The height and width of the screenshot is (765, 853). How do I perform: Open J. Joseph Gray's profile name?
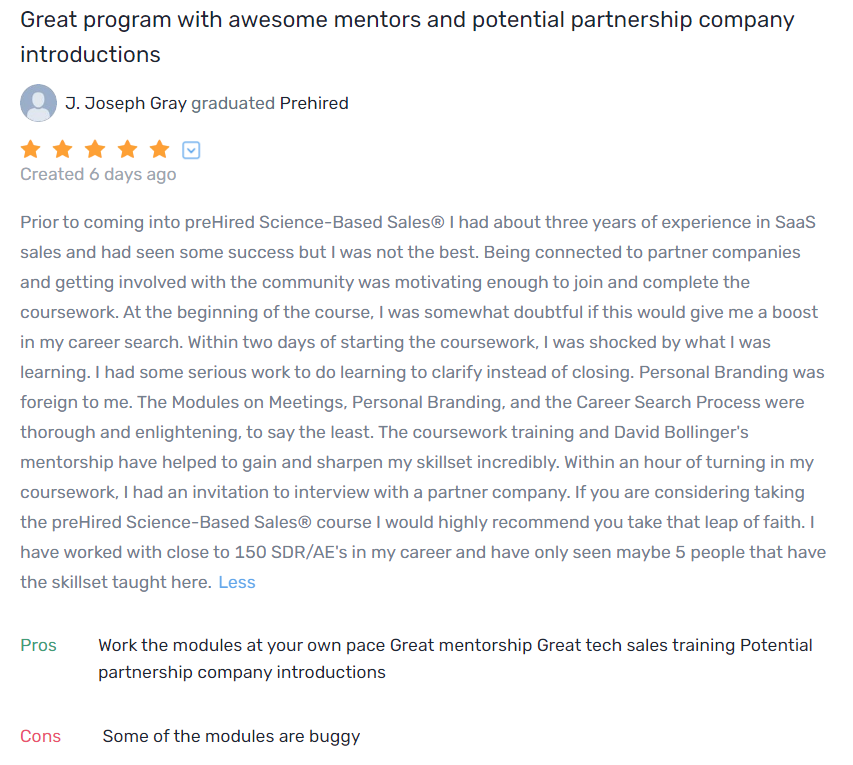(x=126, y=103)
